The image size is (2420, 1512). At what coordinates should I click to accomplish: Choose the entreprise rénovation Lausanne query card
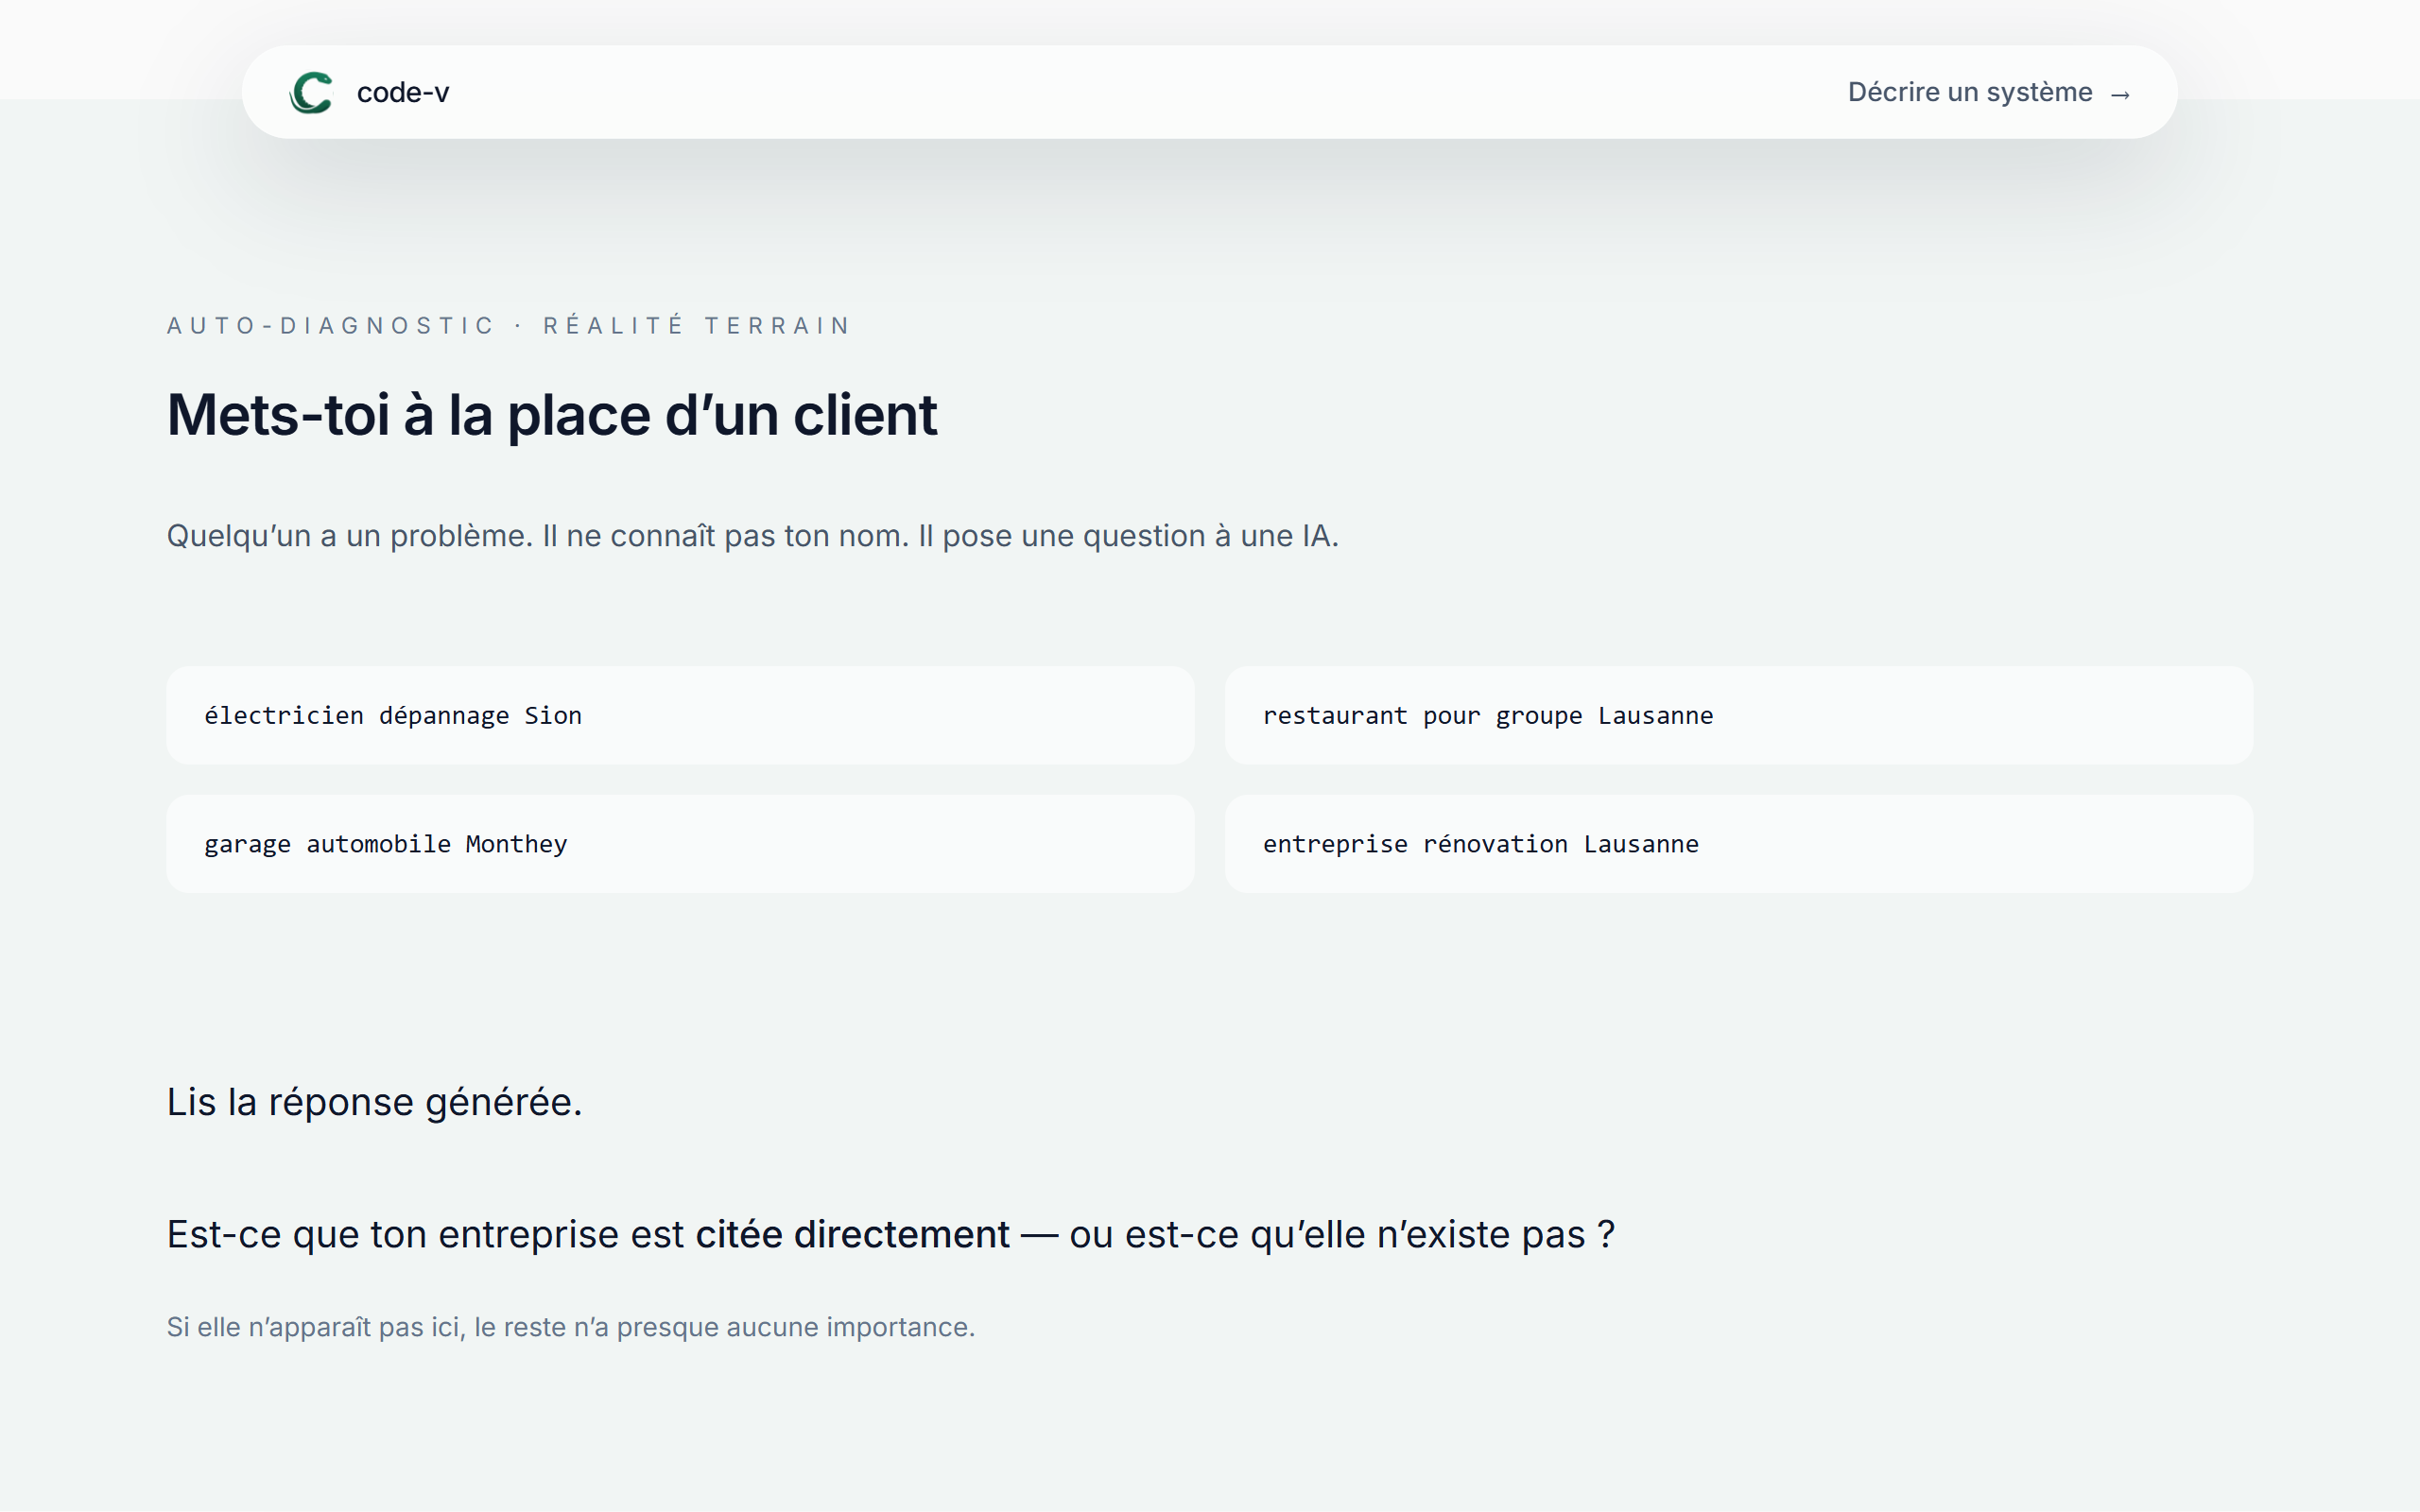pos(1738,844)
